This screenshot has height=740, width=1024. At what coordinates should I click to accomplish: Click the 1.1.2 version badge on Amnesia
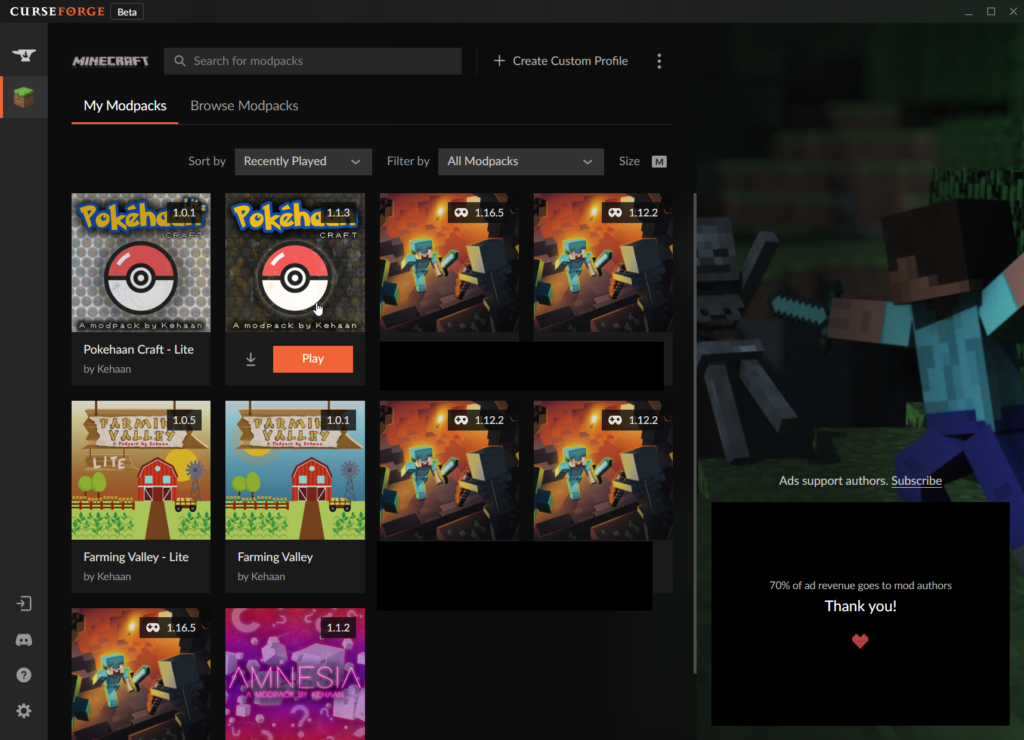tap(338, 628)
